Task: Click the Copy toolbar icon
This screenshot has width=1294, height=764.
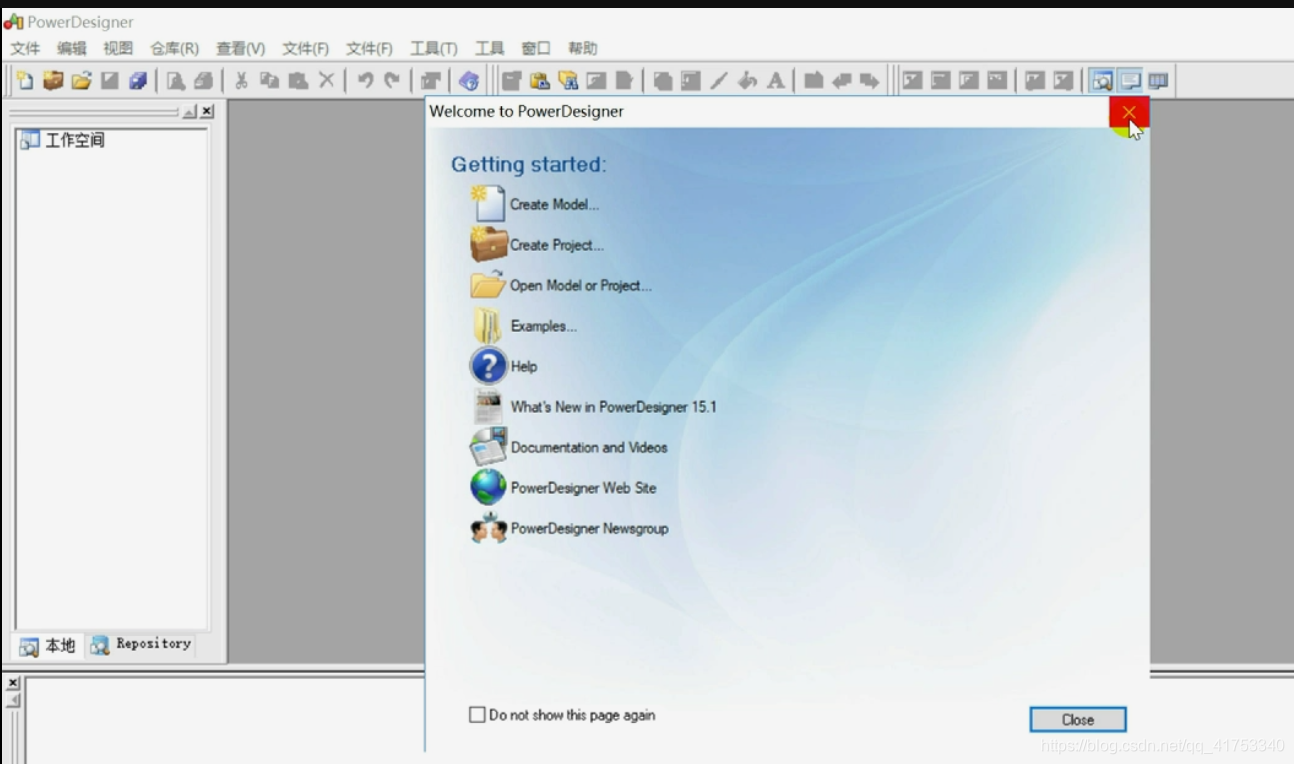Action: coord(270,81)
